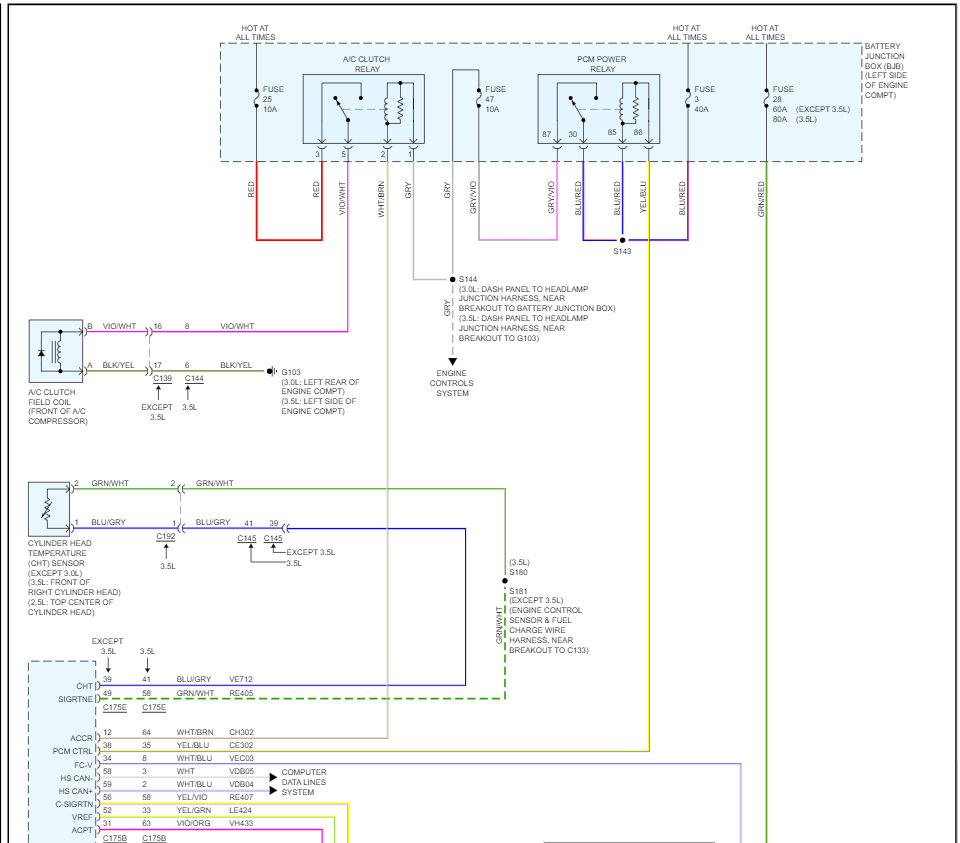The height and width of the screenshot is (843, 960).
Task: Select the Fuse 25 10A symbol
Action: [x=257, y=100]
